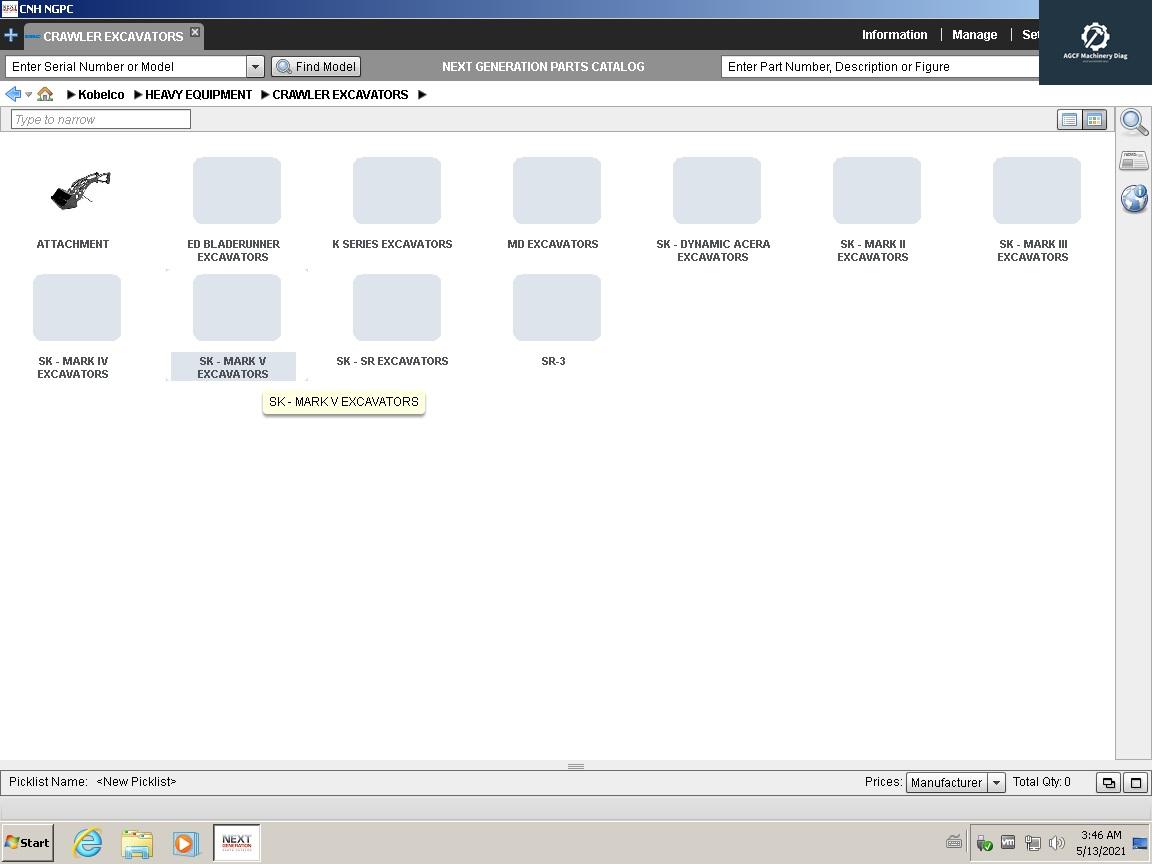
Task: Click the globe information icon in right sidebar
Action: pos(1134,199)
